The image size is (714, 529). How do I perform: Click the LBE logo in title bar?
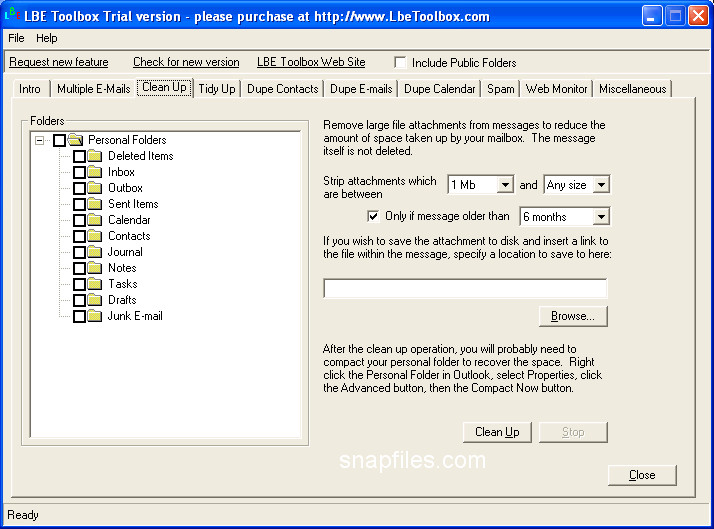point(12,15)
